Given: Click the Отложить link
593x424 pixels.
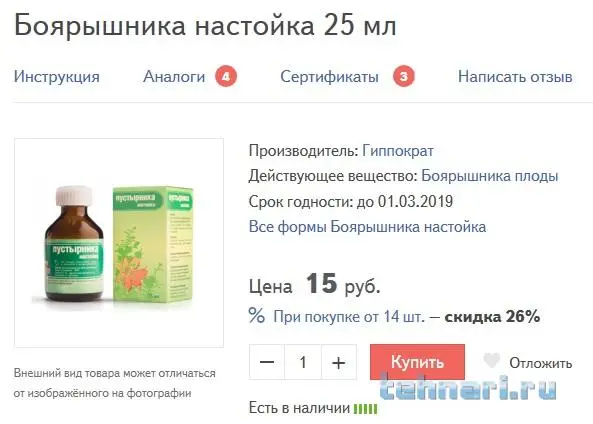Looking at the screenshot, I should pos(540,363).
